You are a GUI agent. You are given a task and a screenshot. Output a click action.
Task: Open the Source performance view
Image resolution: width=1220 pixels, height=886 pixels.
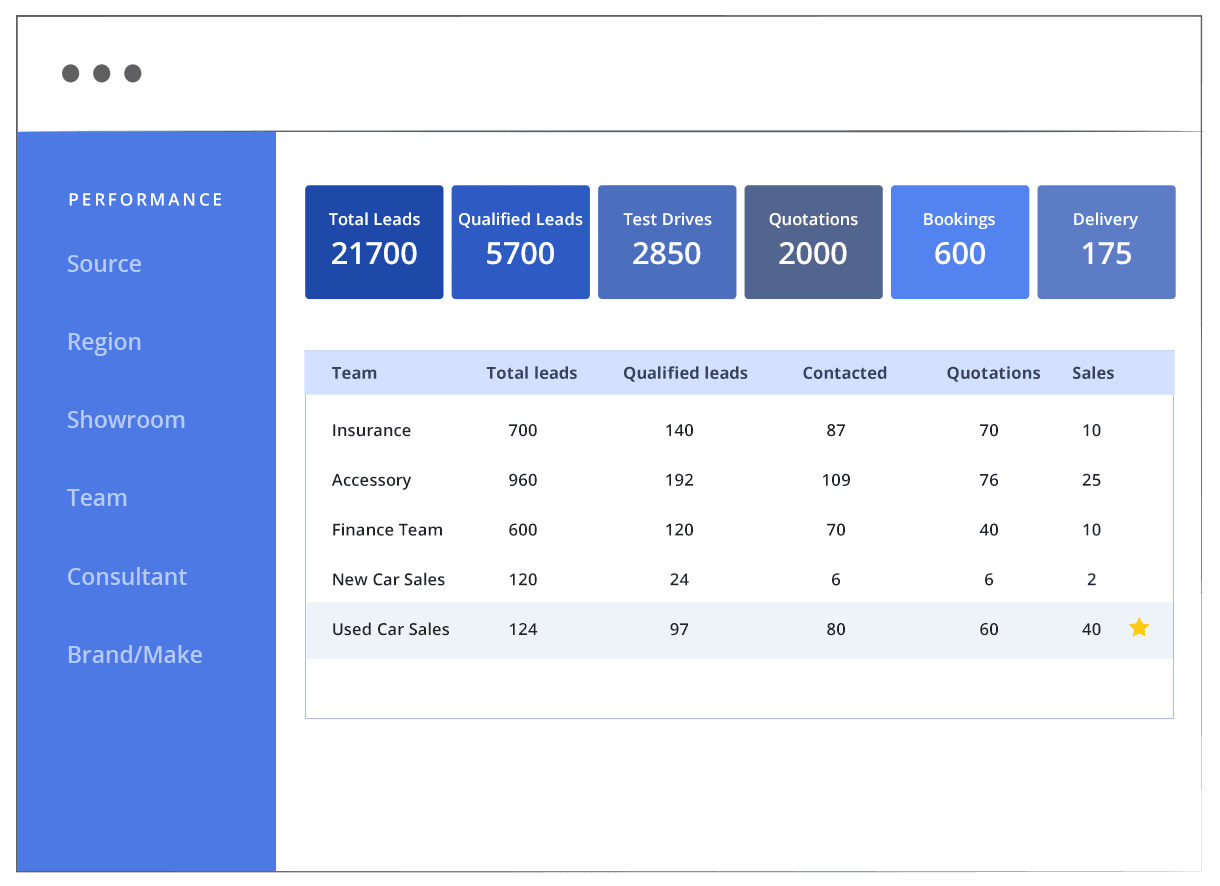pos(104,264)
